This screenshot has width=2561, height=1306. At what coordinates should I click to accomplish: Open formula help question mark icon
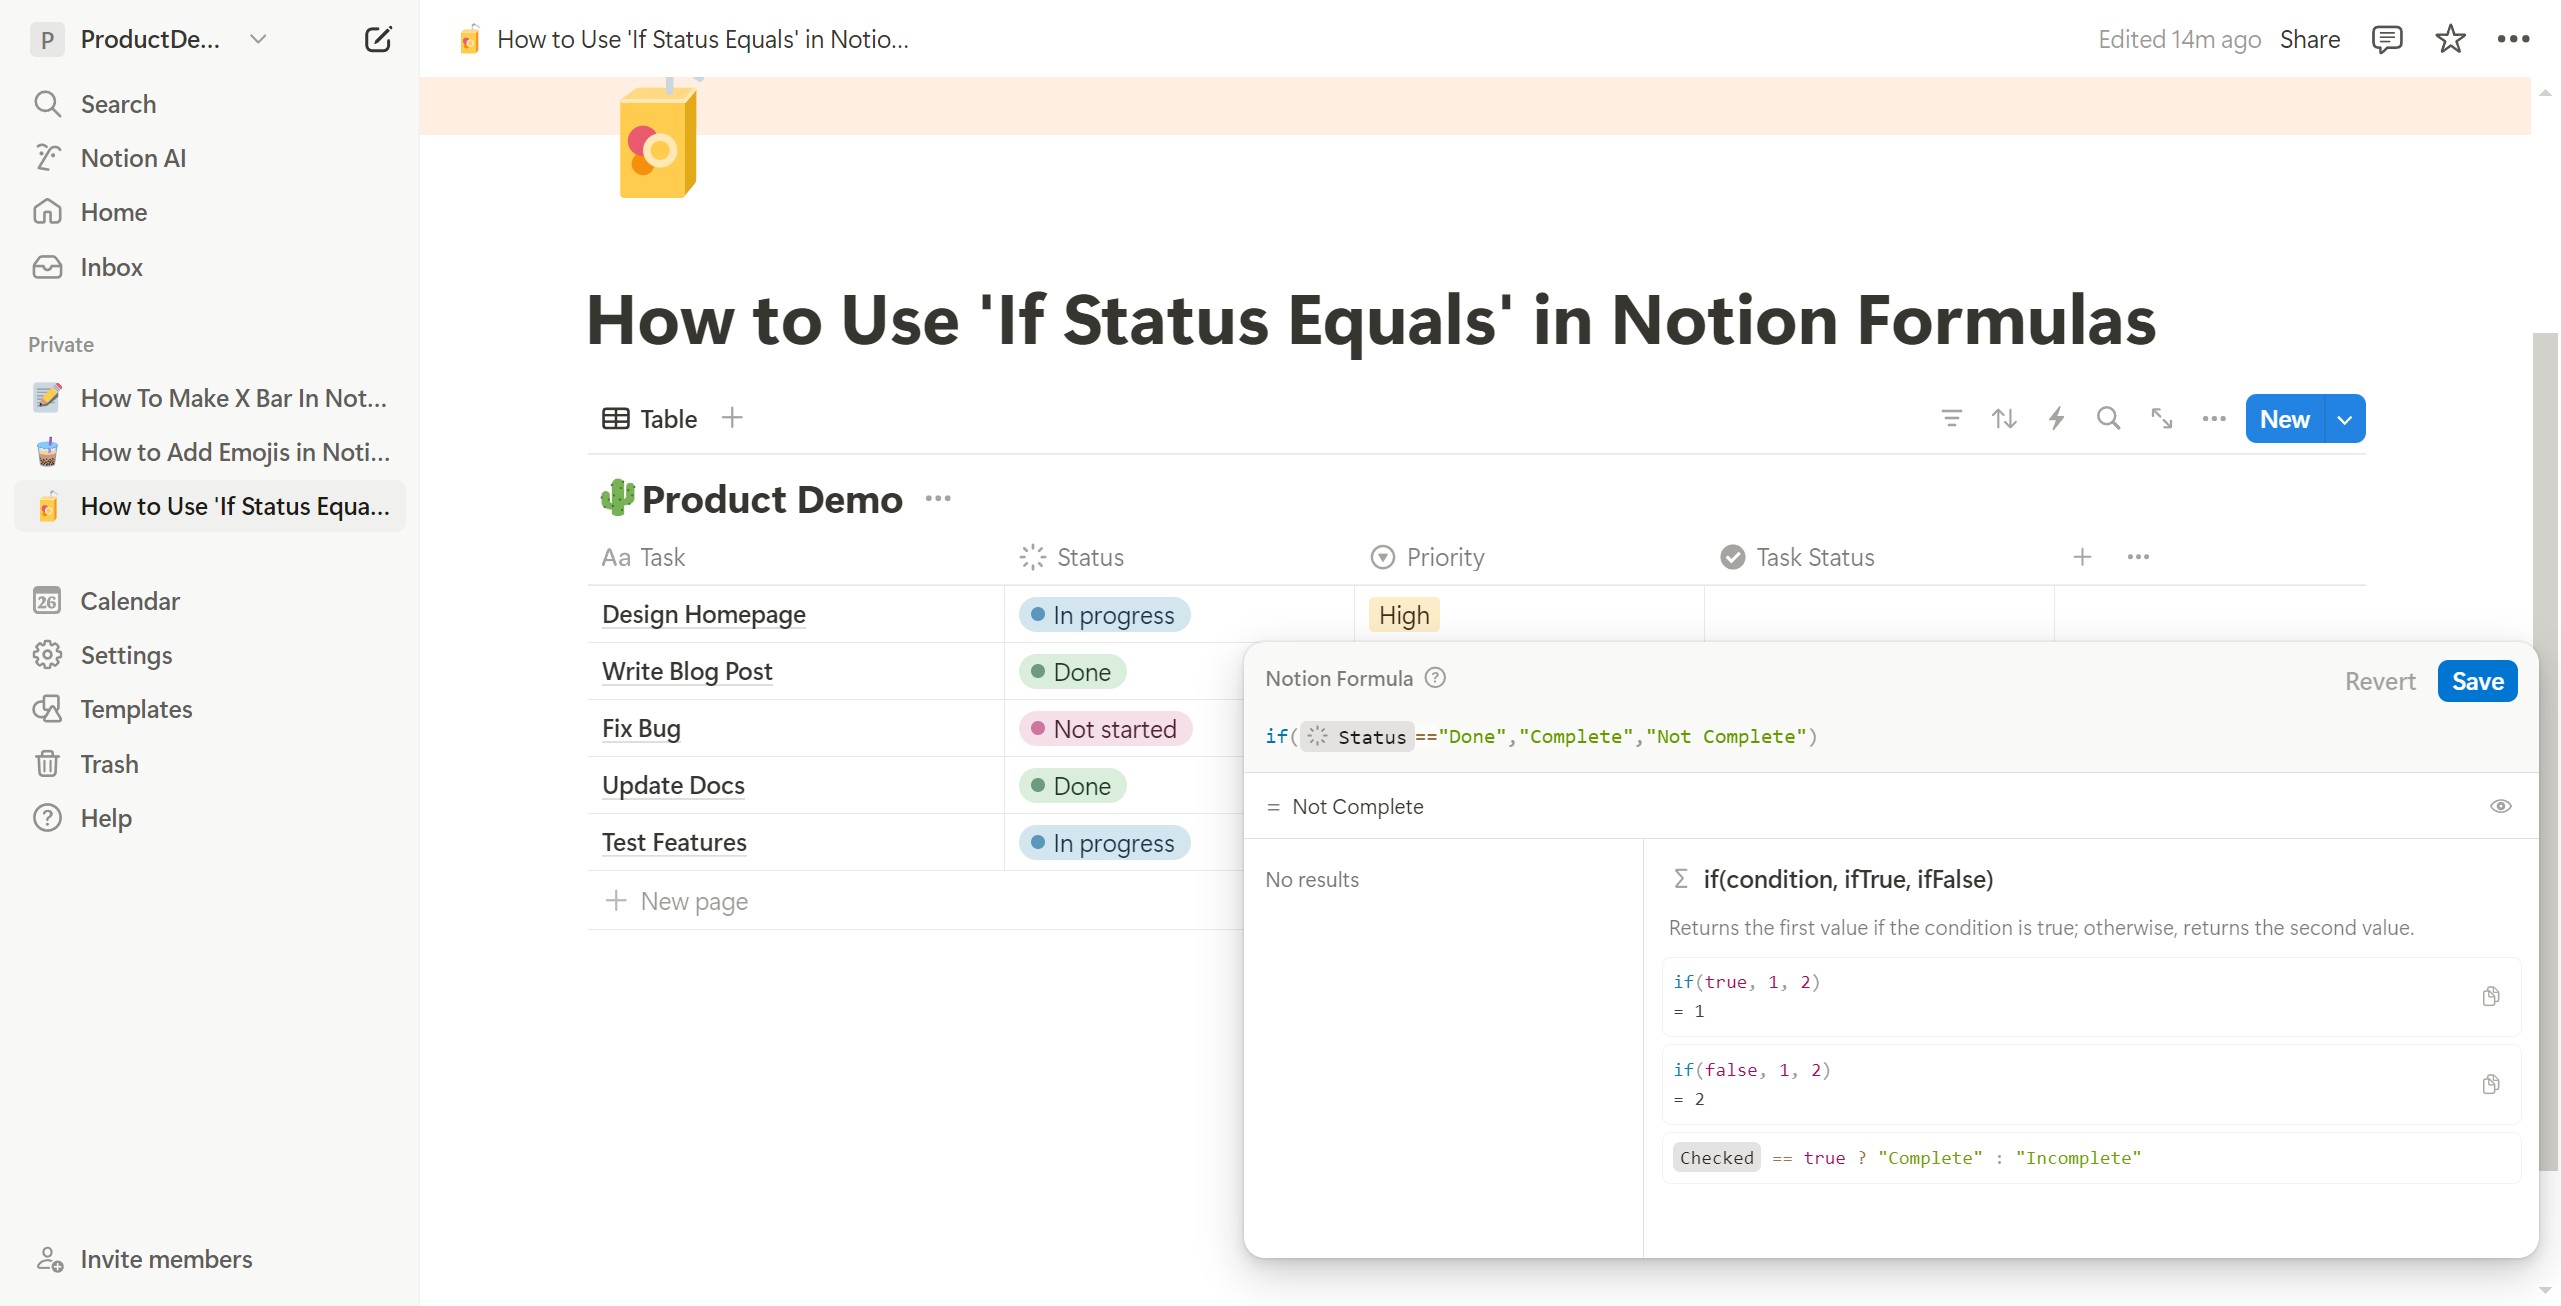click(1435, 678)
